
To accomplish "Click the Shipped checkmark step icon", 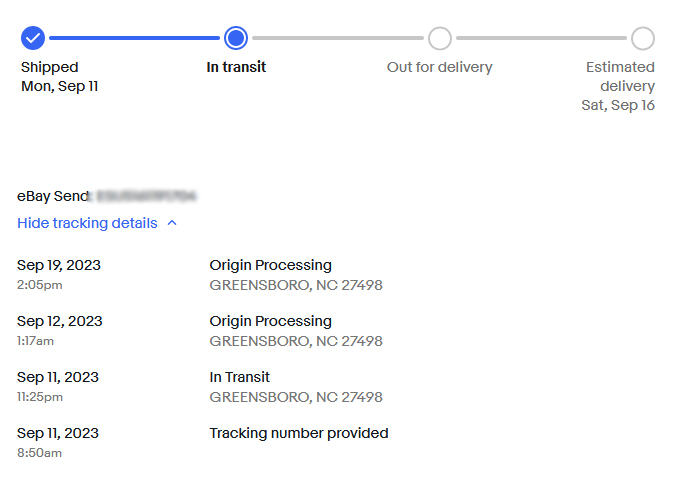I will click(33, 38).
